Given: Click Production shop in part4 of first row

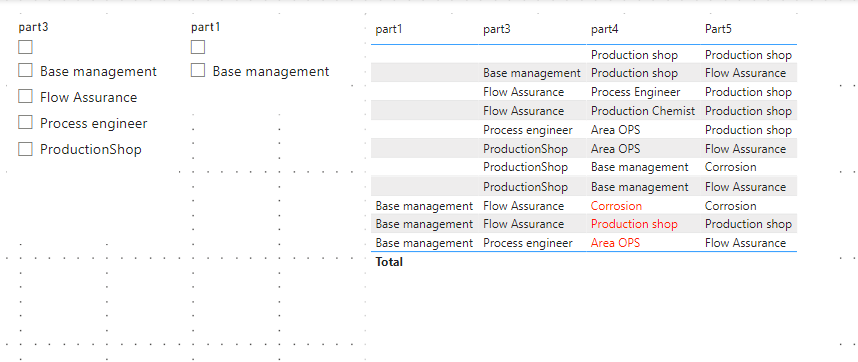Looking at the screenshot, I should (634, 55).
